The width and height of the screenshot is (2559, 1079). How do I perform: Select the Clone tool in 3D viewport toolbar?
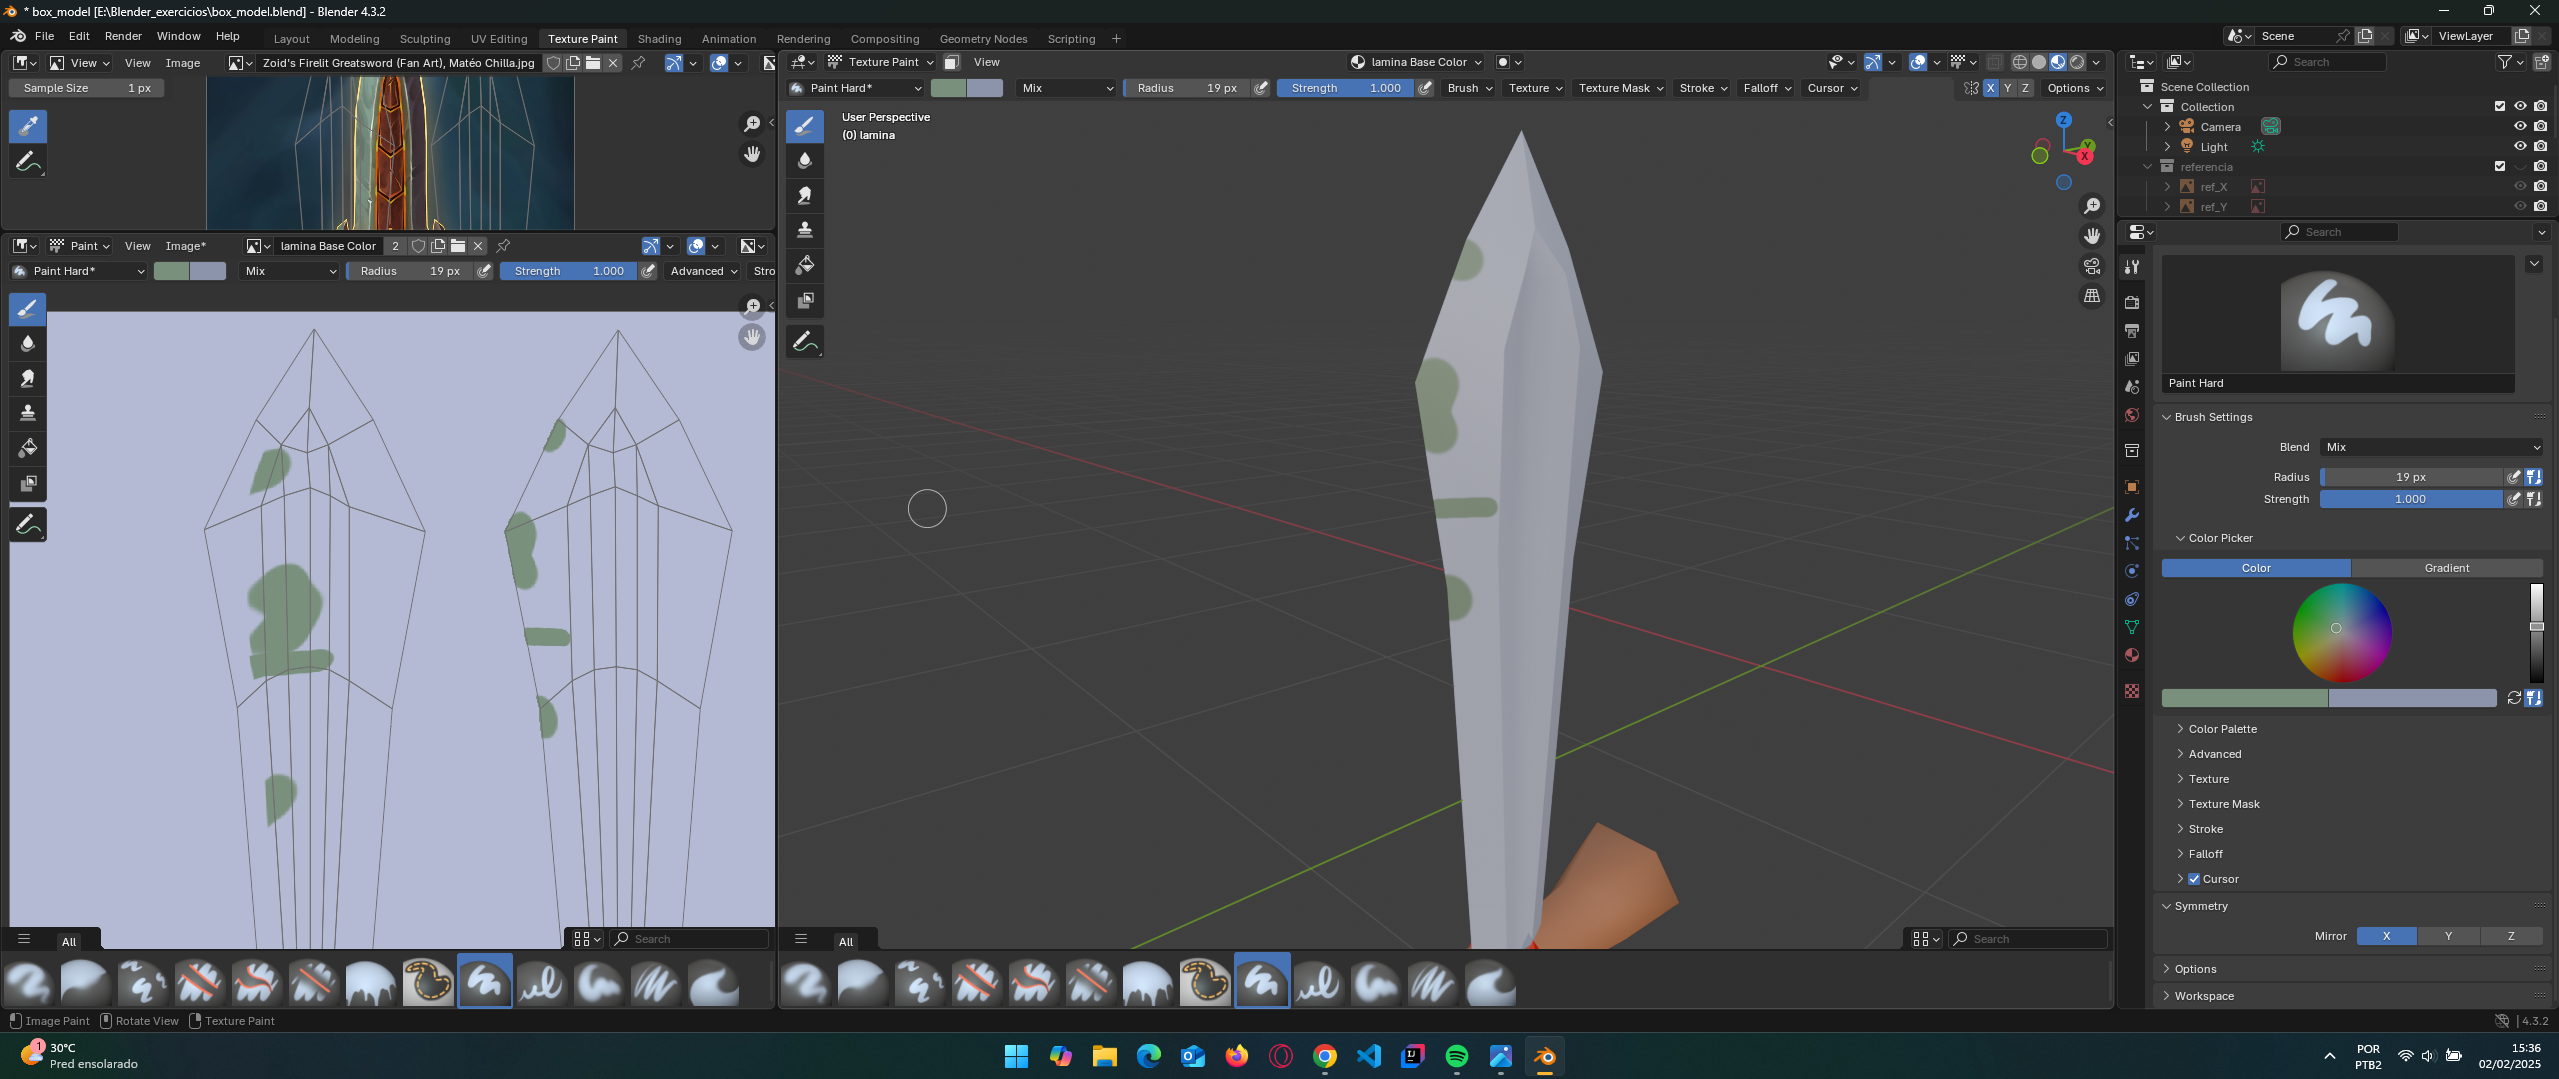pyautogui.click(x=805, y=230)
